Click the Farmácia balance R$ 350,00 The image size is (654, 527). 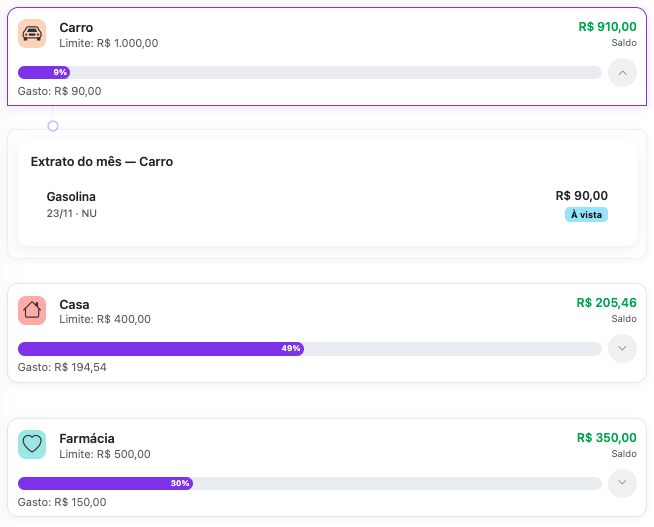pos(606,438)
